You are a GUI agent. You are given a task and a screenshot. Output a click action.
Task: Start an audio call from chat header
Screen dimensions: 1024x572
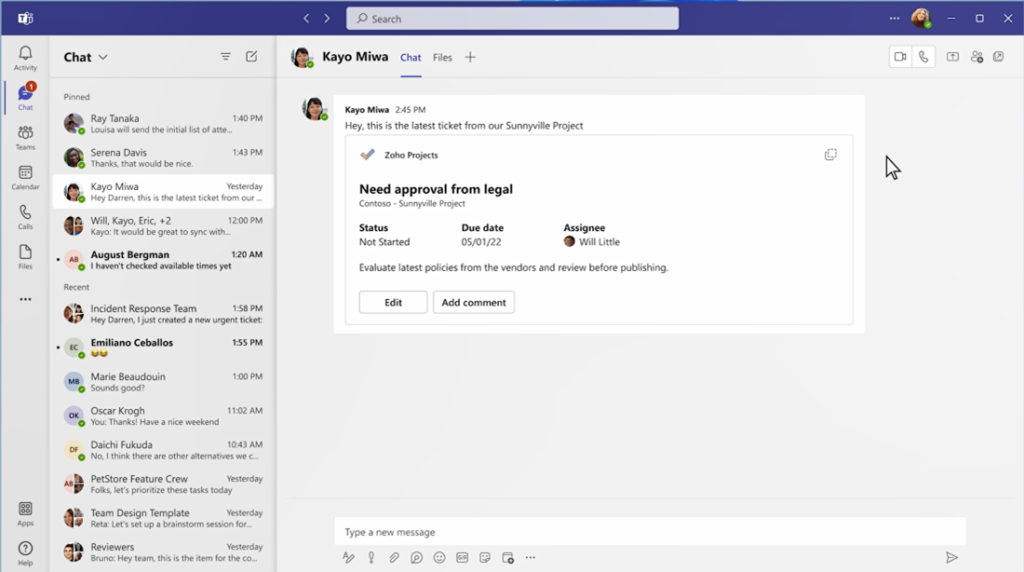coord(923,57)
